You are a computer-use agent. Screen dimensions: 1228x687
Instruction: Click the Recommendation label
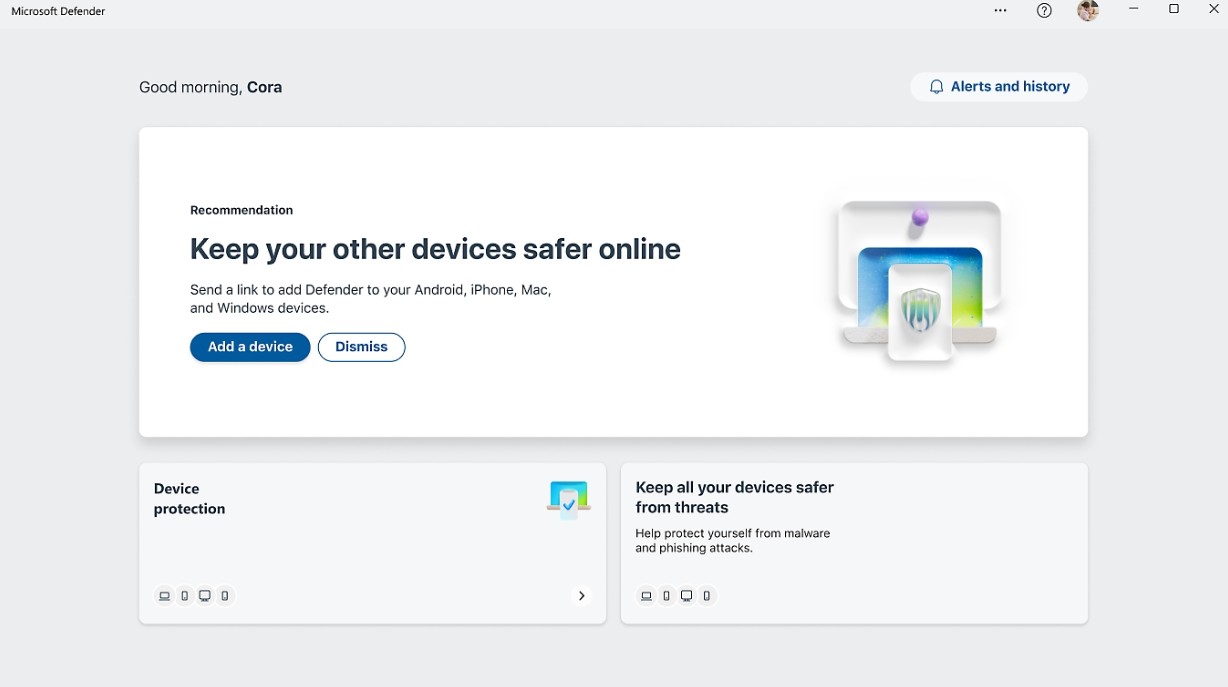(241, 210)
